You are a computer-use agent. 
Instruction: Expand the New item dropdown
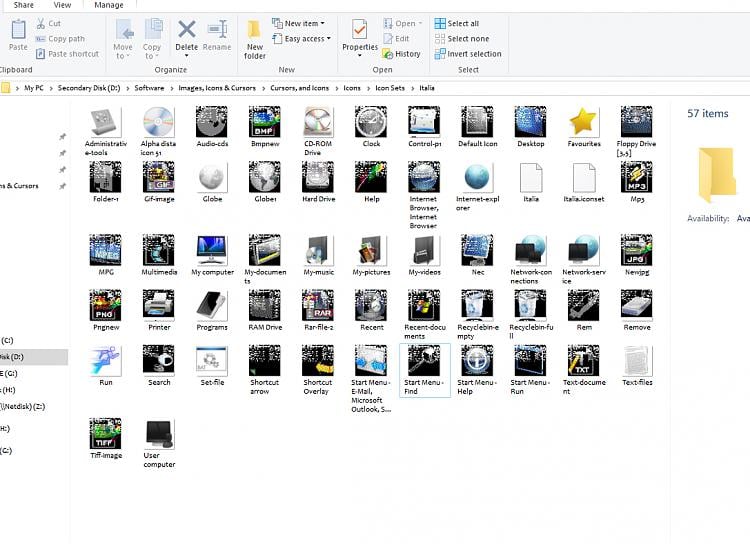pos(298,23)
